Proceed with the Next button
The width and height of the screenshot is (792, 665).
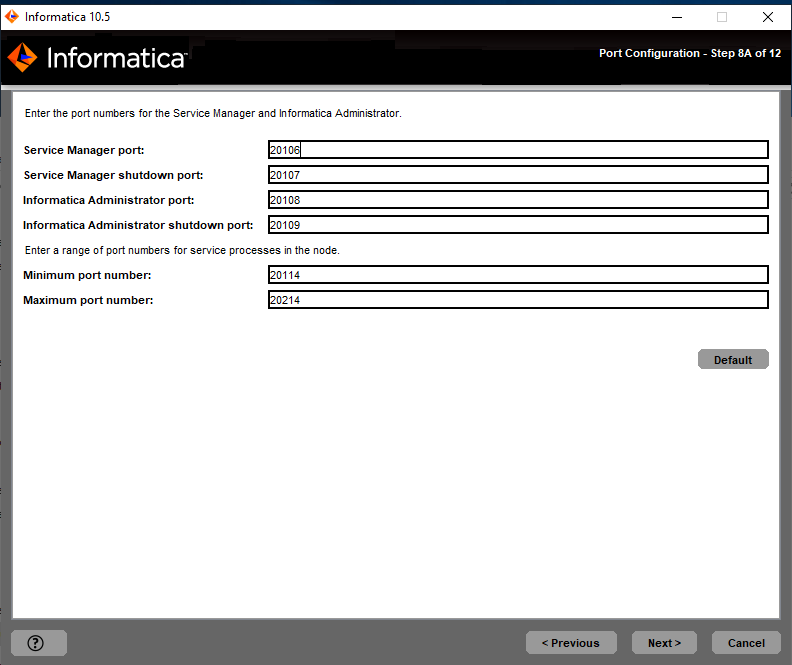[x=664, y=643]
